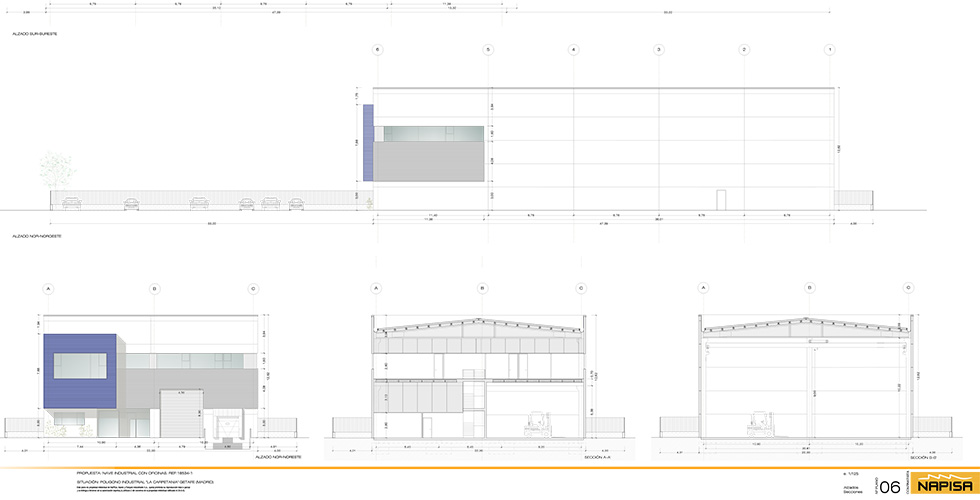
Task: Select the narrow blue strip on the top elevation
Action: pos(368,142)
